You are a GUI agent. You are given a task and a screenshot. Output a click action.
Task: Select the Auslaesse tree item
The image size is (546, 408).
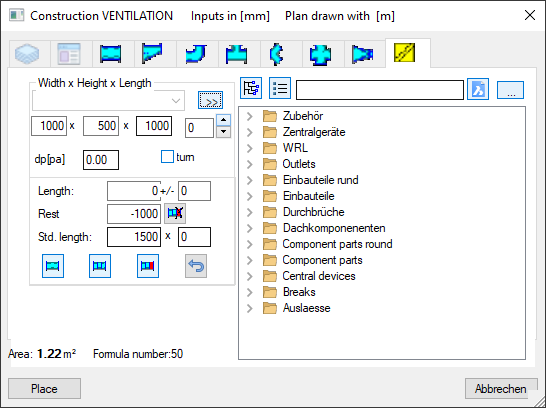point(306,308)
